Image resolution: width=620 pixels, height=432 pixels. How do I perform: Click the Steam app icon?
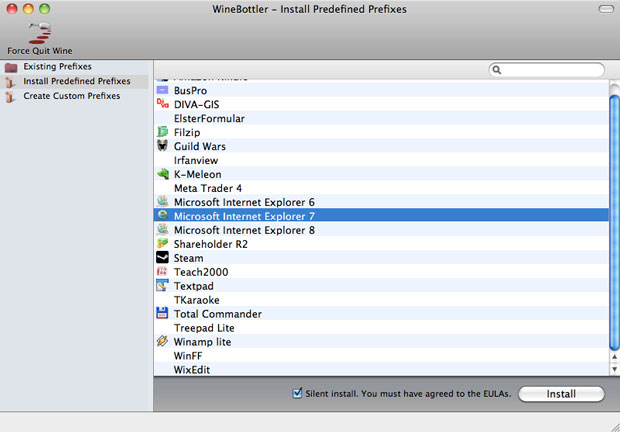[x=163, y=257]
